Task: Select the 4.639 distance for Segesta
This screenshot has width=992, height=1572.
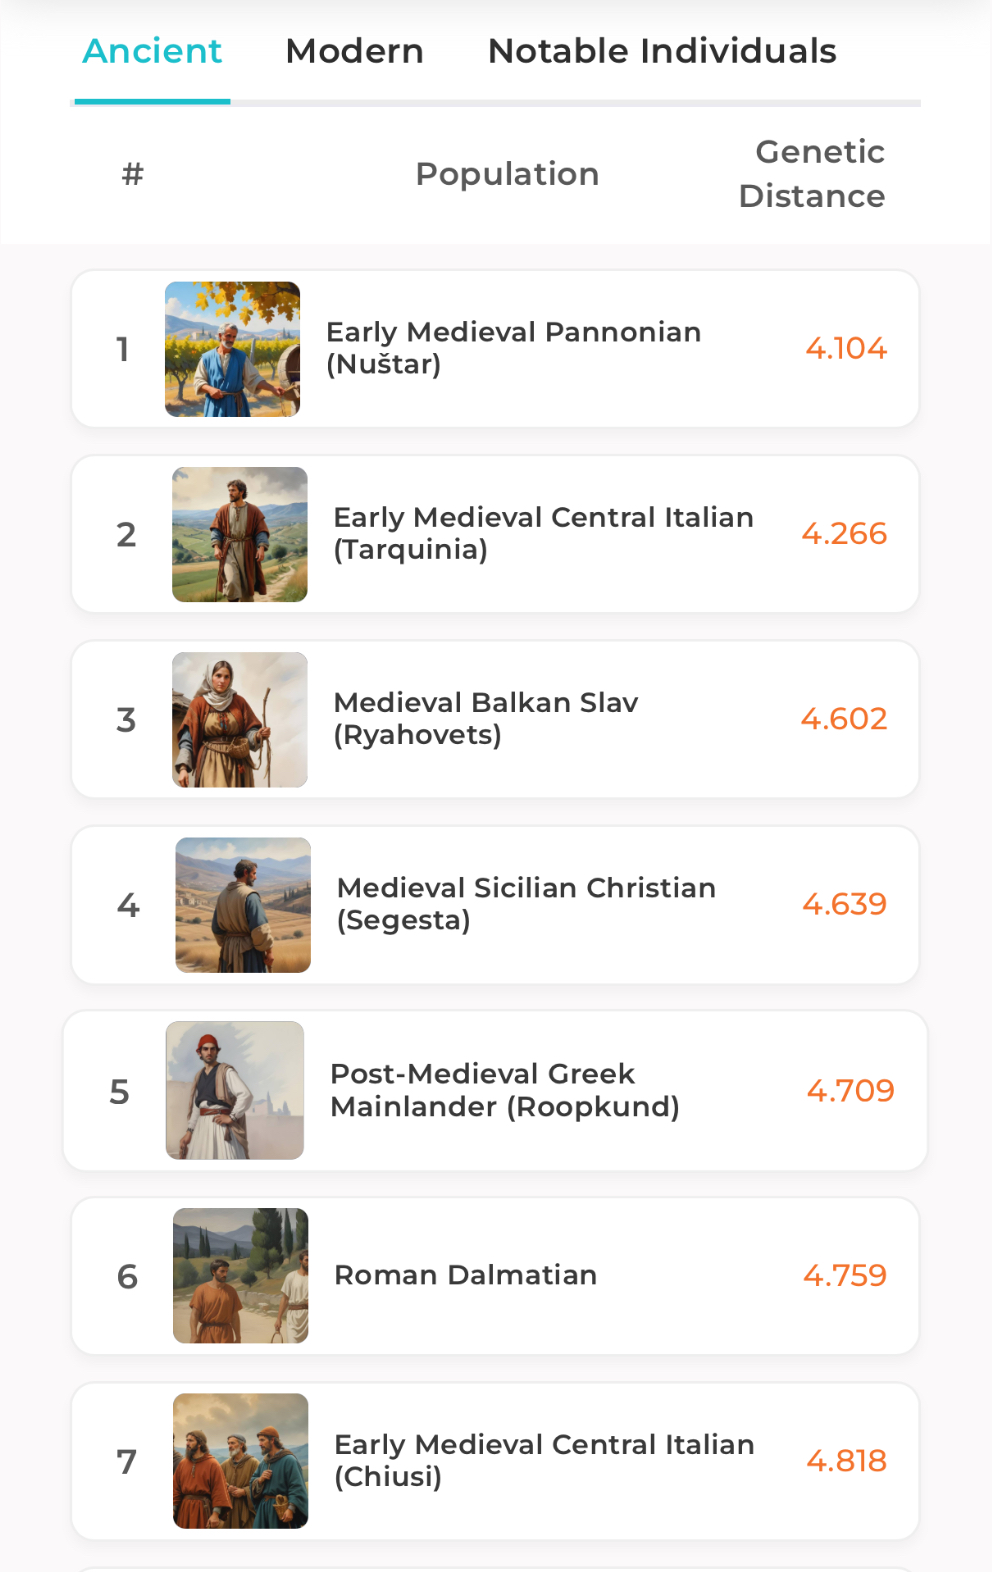Action: point(844,905)
